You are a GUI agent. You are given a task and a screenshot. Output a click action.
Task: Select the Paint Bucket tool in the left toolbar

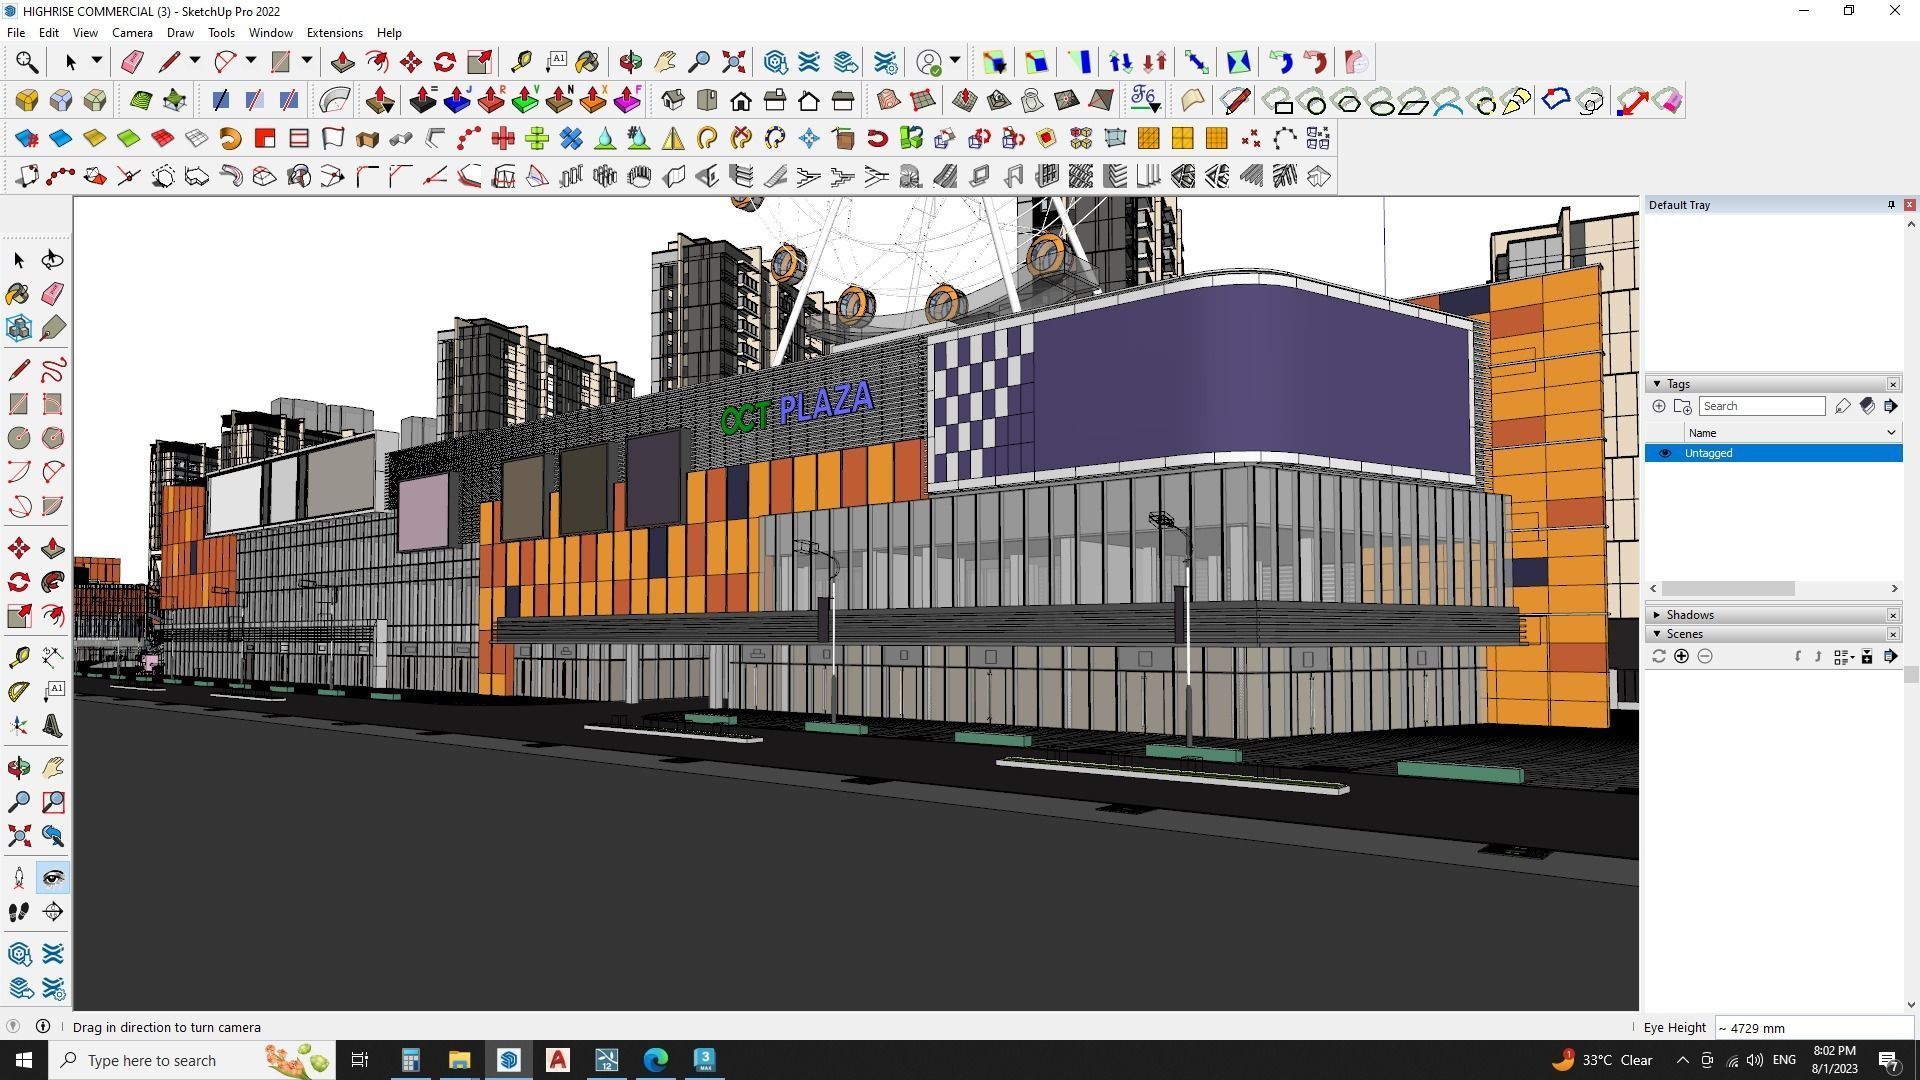(18, 294)
